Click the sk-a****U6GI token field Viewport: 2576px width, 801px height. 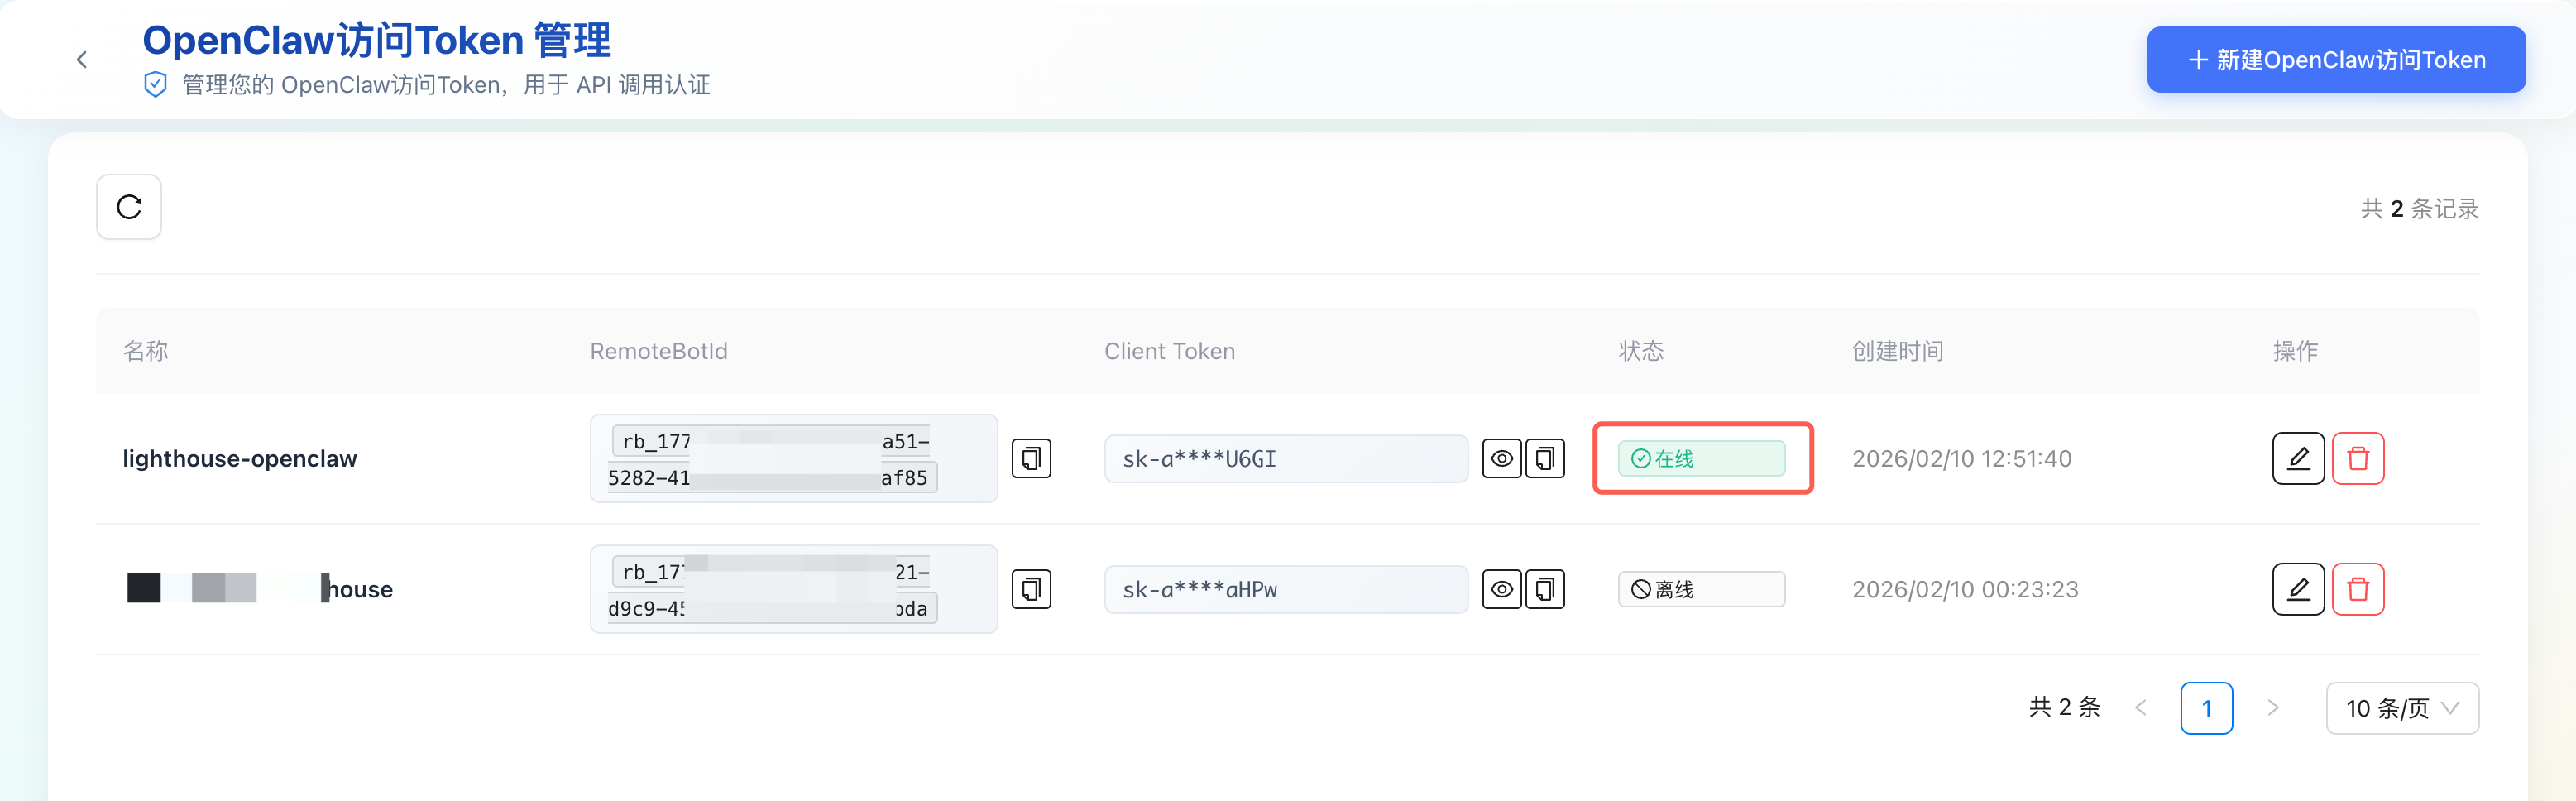1285,459
